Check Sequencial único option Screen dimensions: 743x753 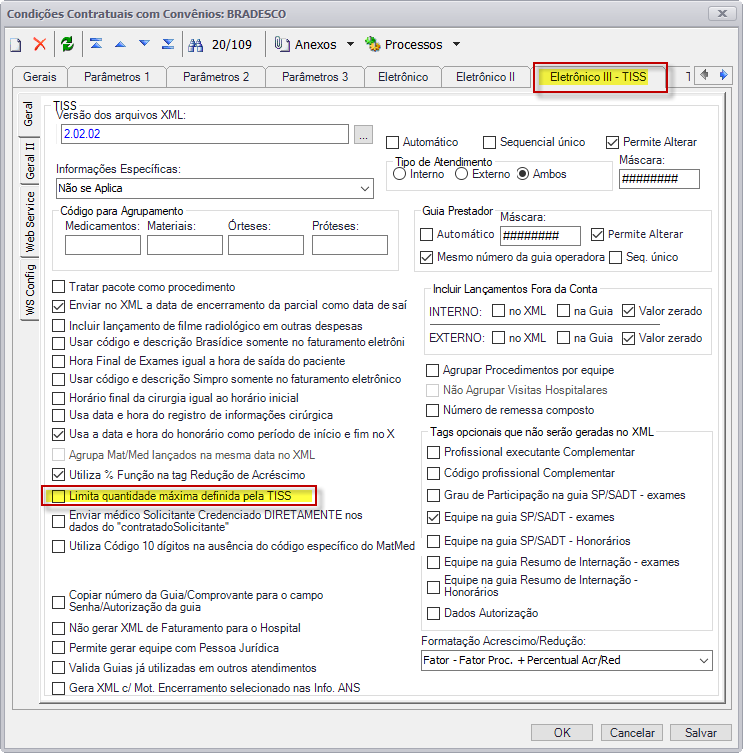489,143
